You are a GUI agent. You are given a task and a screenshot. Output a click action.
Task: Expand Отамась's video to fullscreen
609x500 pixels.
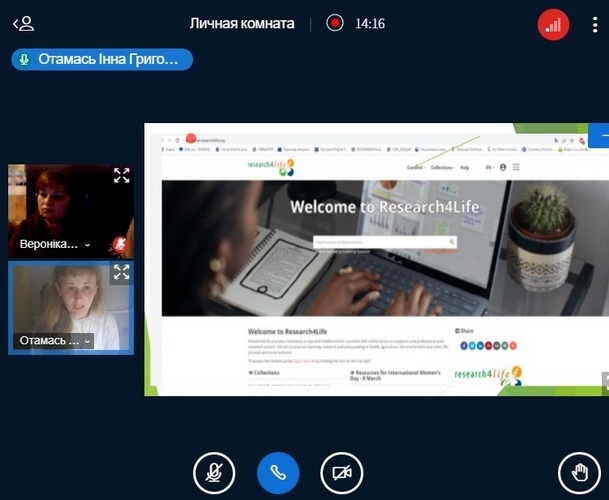point(121,272)
